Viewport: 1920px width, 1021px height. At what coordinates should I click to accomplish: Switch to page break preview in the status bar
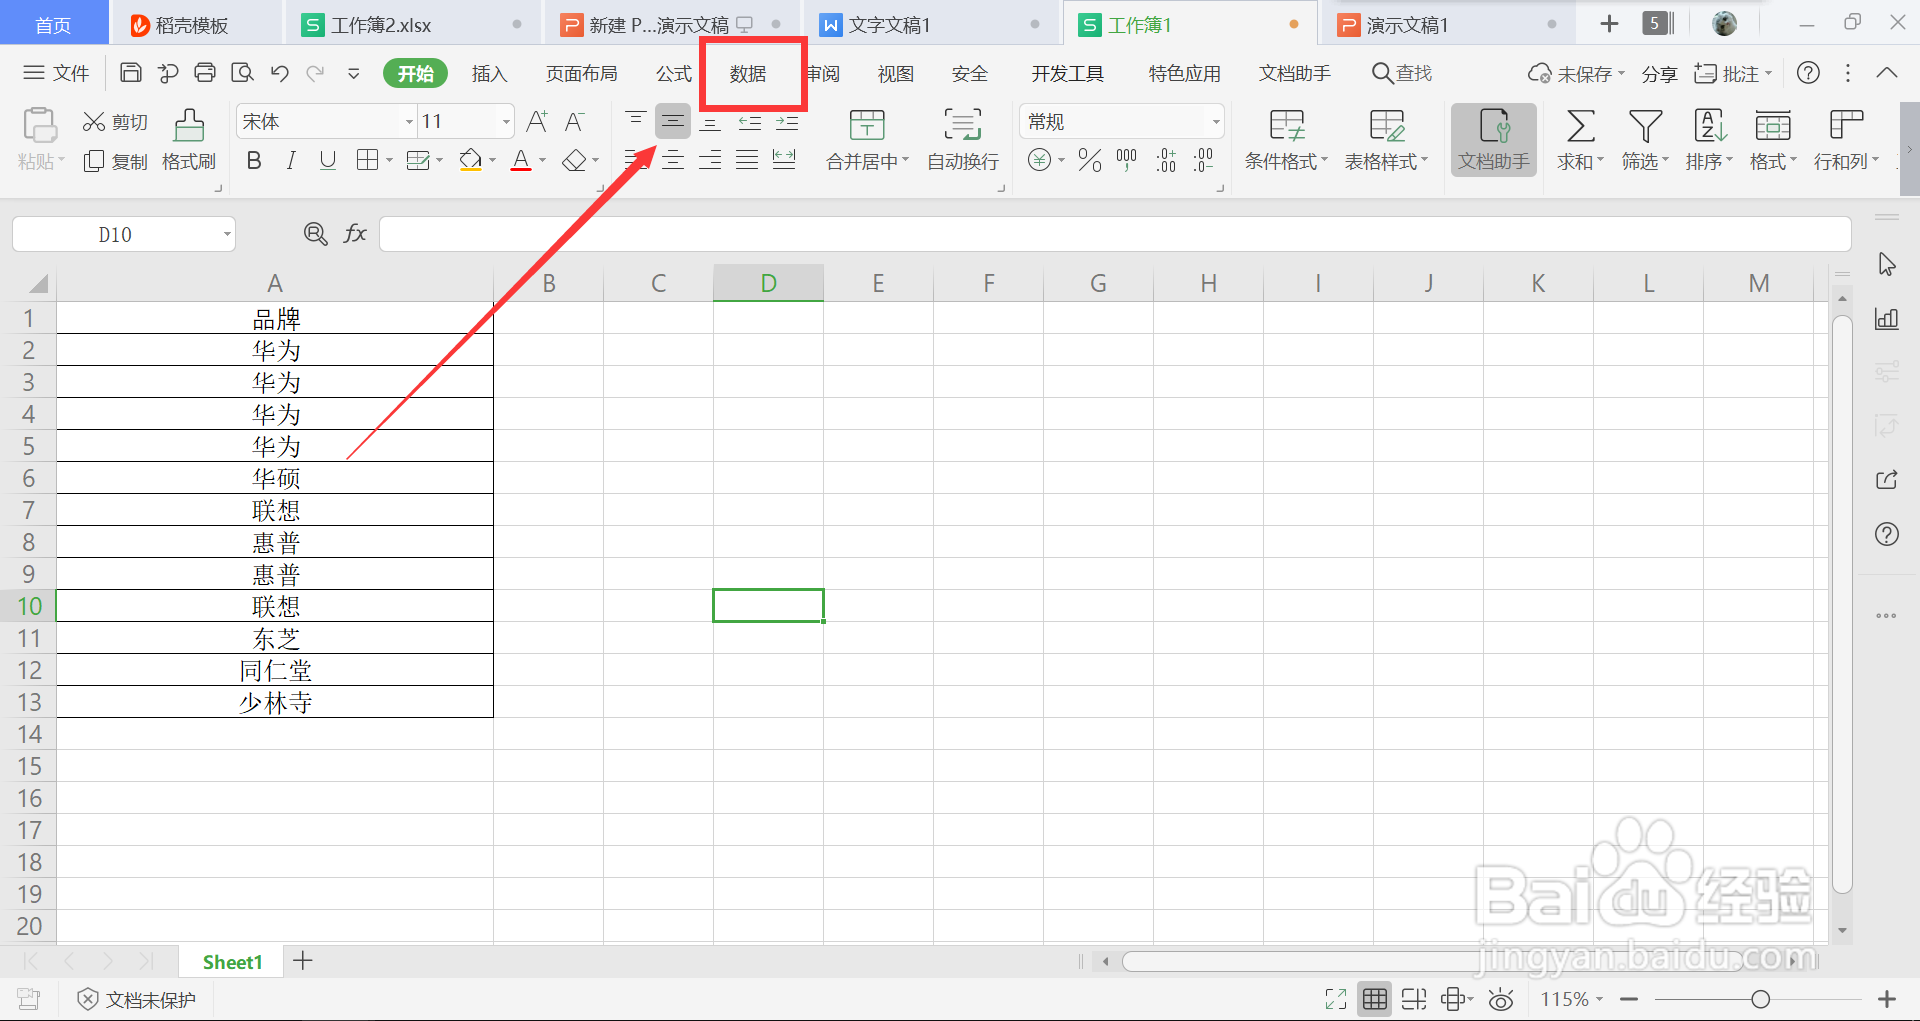tap(1413, 999)
